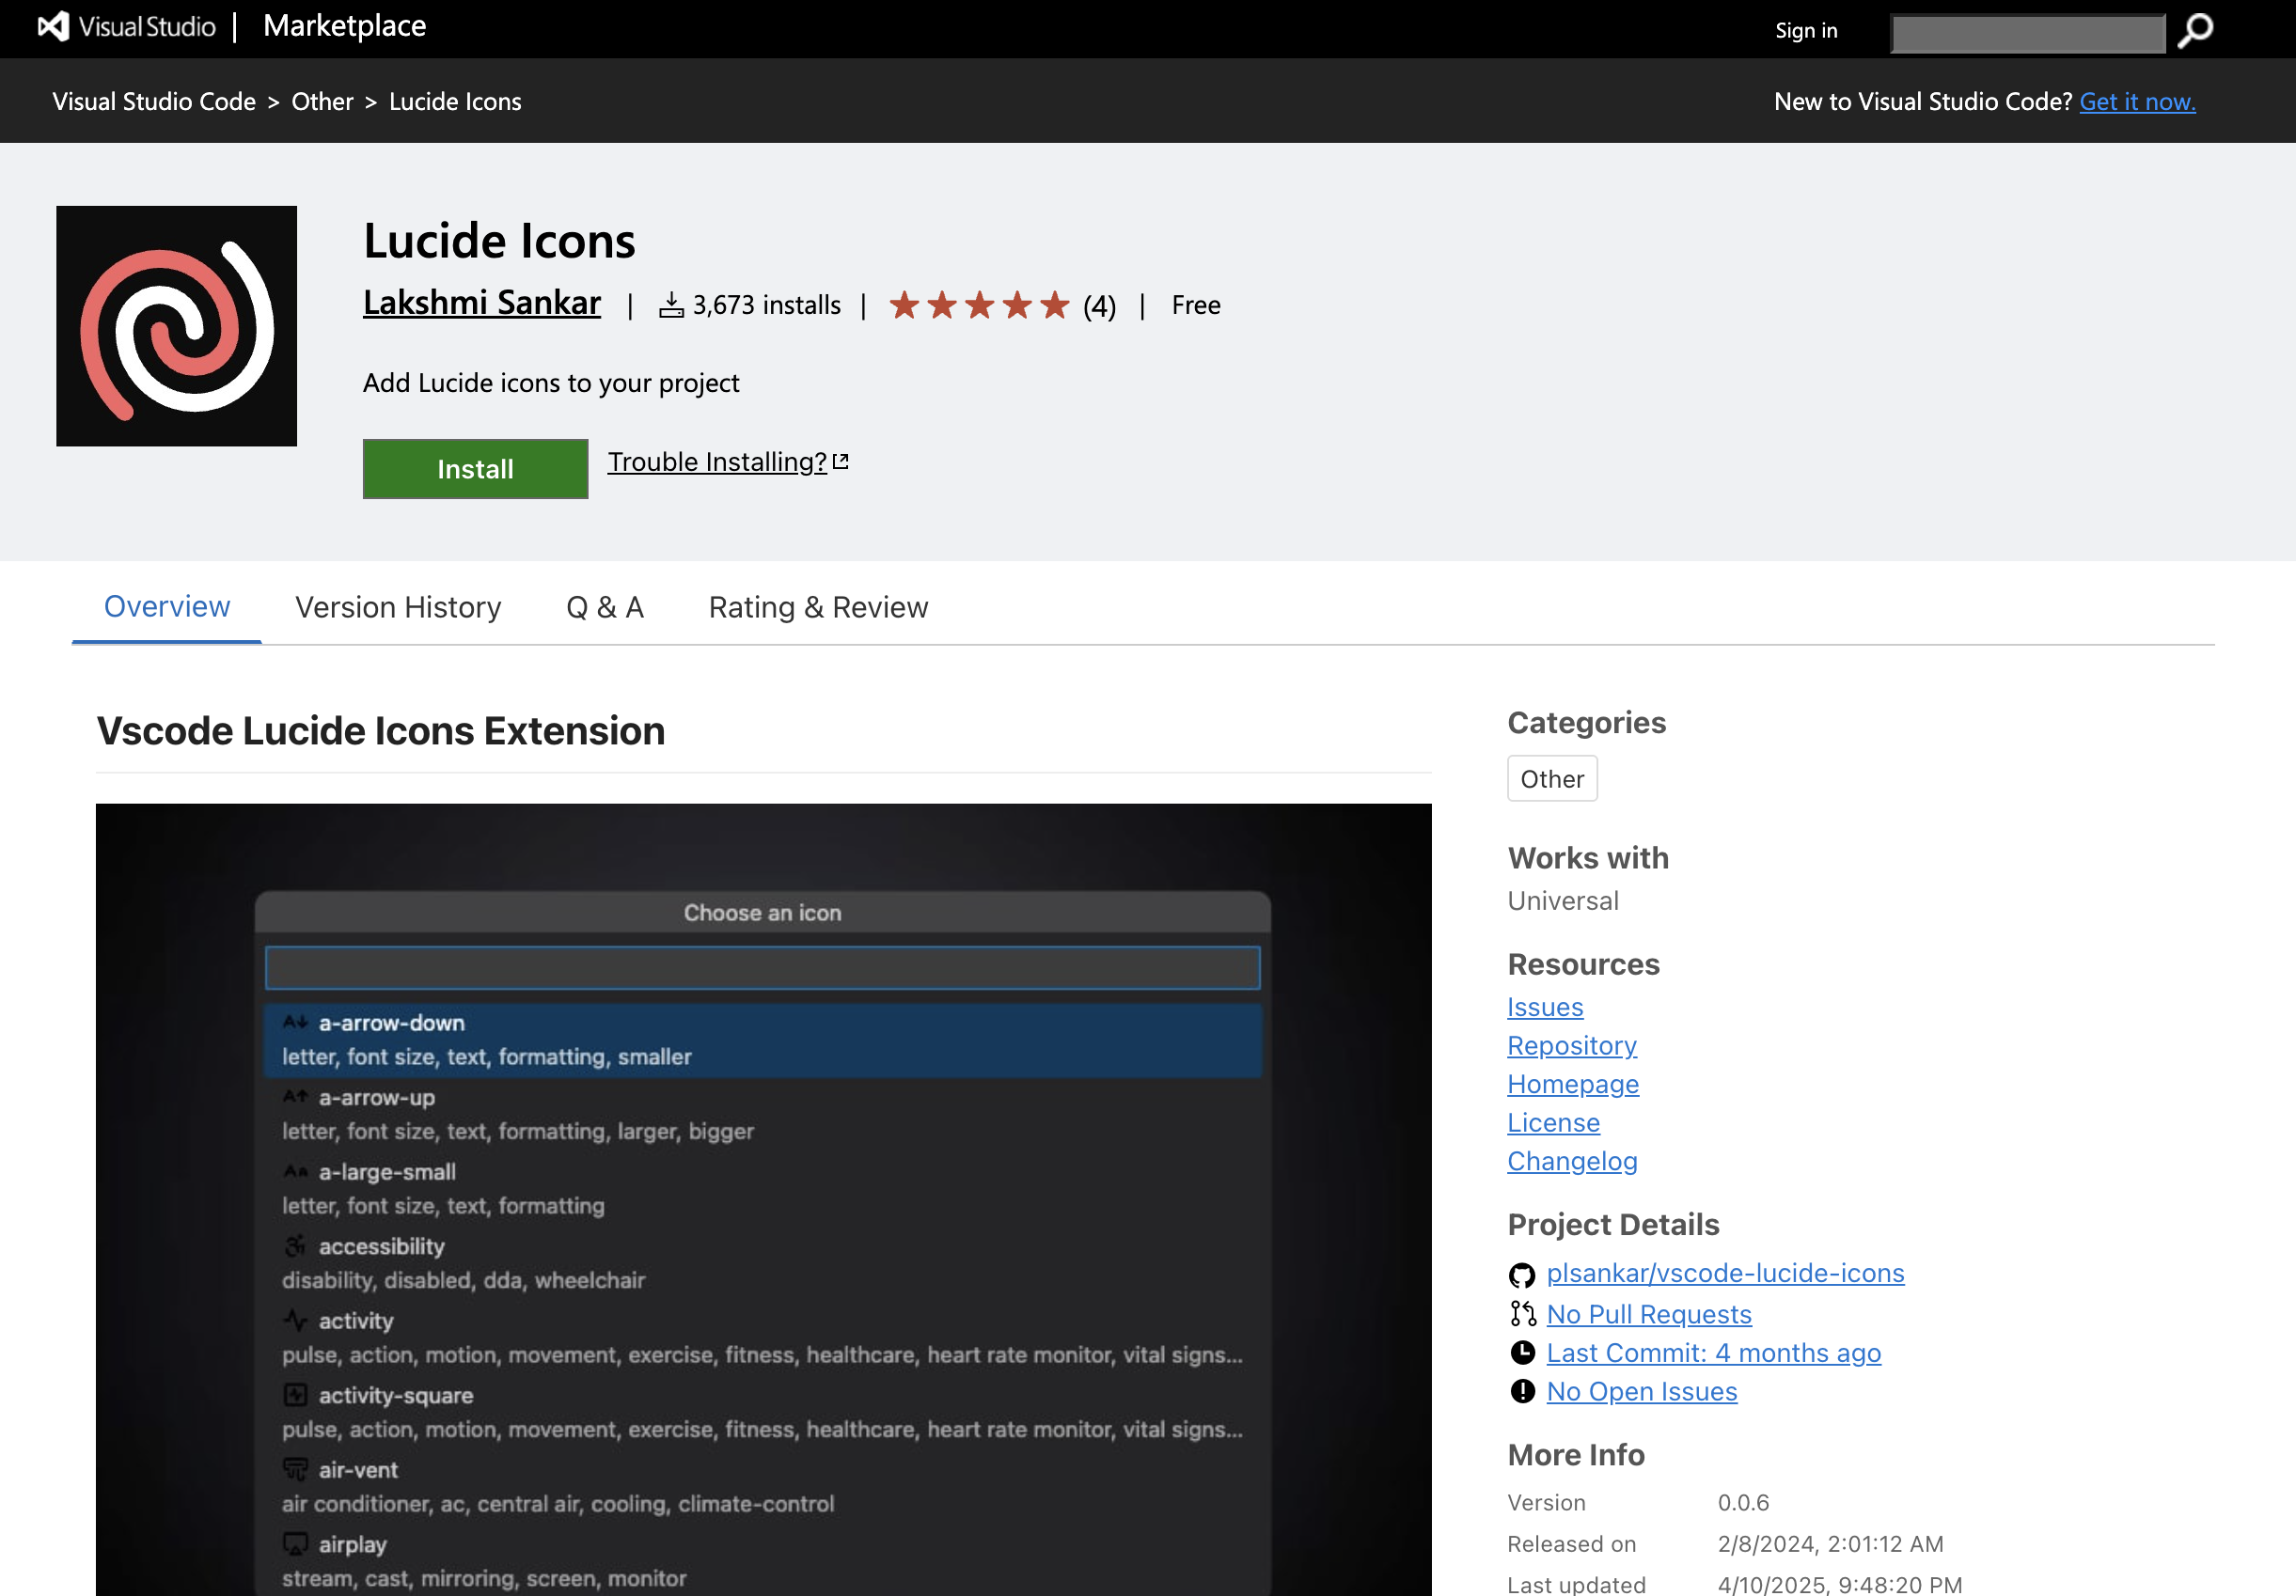This screenshot has width=2296, height=1596.
Task: Click the pull request icon
Action: point(1522,1314)
